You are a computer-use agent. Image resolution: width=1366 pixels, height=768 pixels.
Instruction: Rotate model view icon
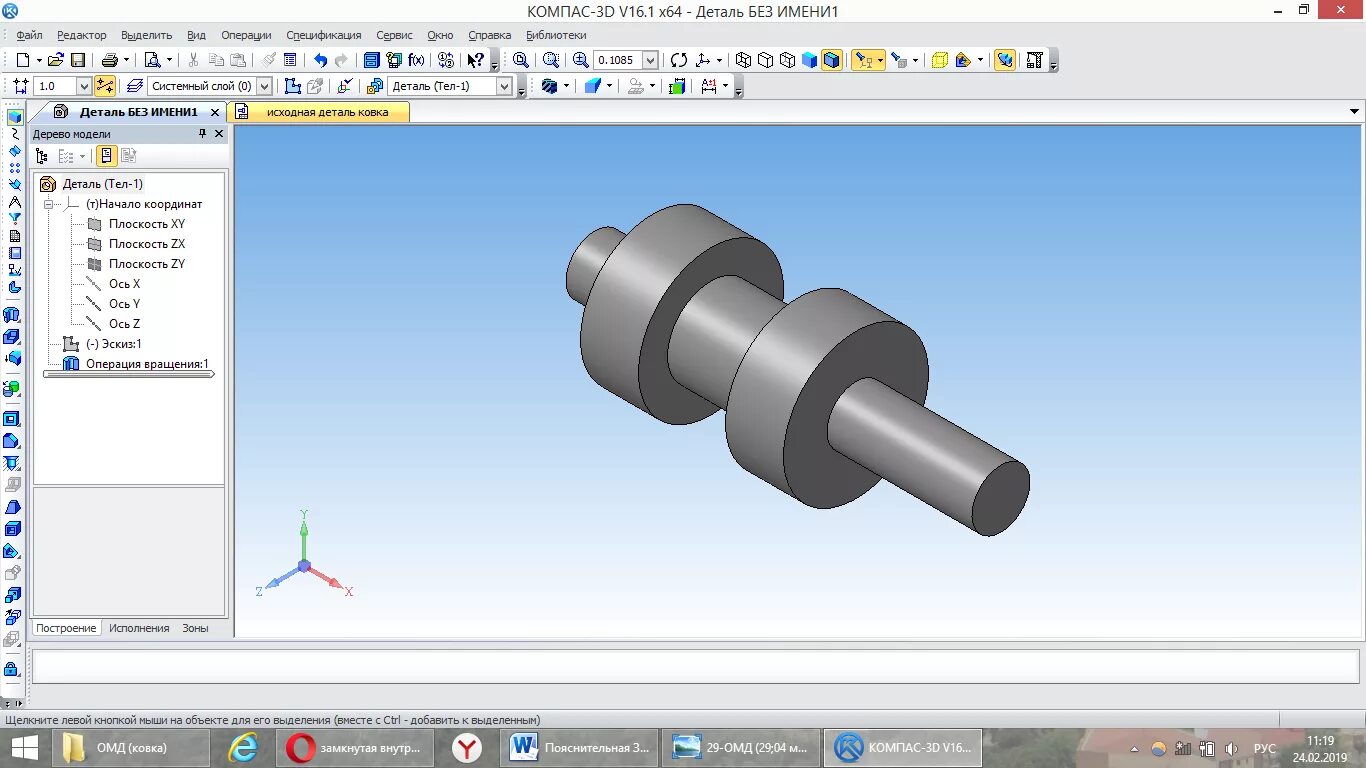point(679,60)
